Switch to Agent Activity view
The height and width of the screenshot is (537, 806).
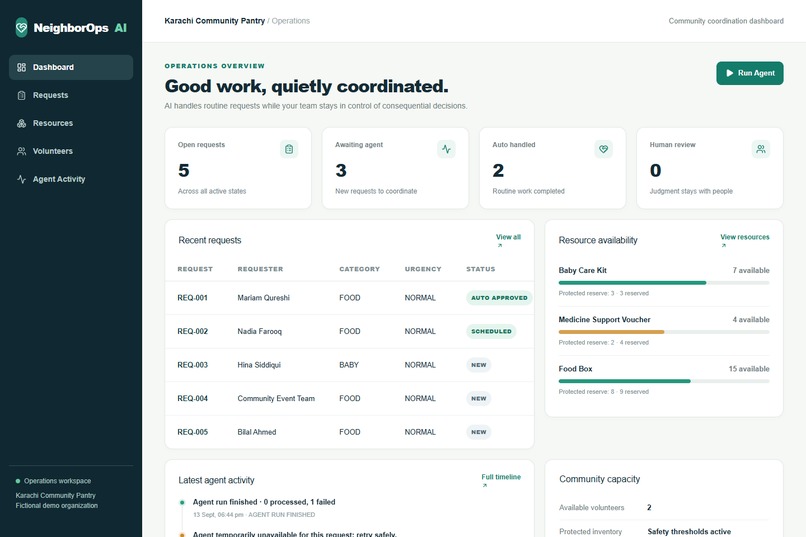[71, 179]
